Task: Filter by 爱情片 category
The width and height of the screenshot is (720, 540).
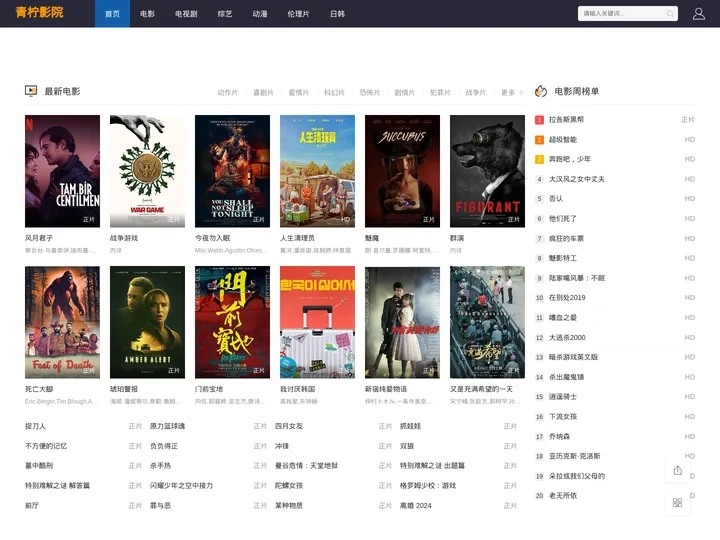Action: click(x=298, y=93)
